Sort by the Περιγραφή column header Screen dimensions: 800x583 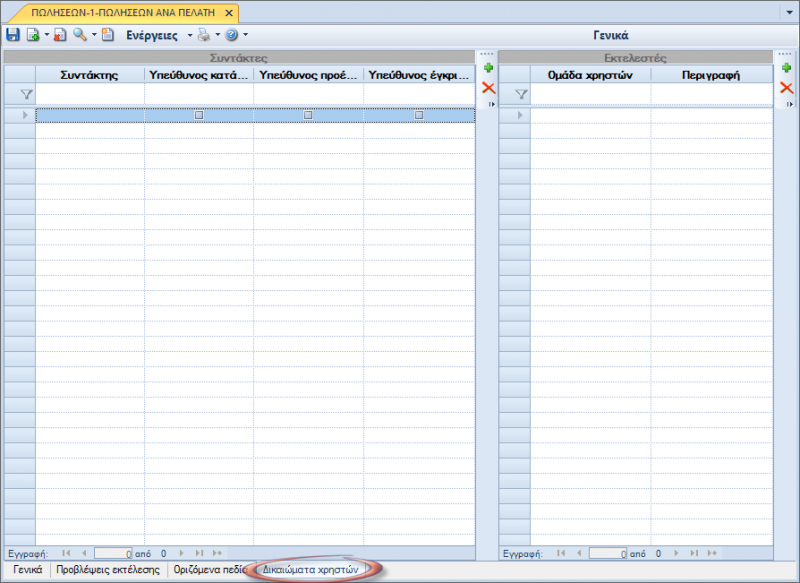[712, 75]
